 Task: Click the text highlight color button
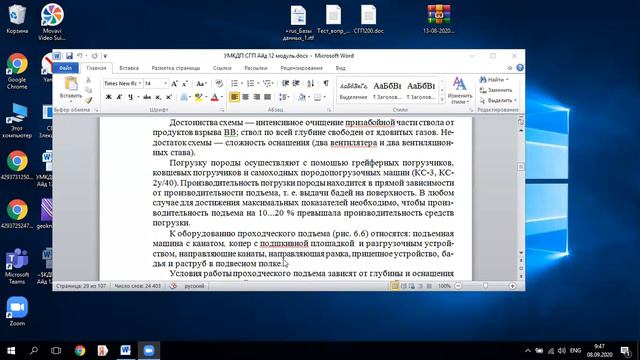click(x=198, y=97)
